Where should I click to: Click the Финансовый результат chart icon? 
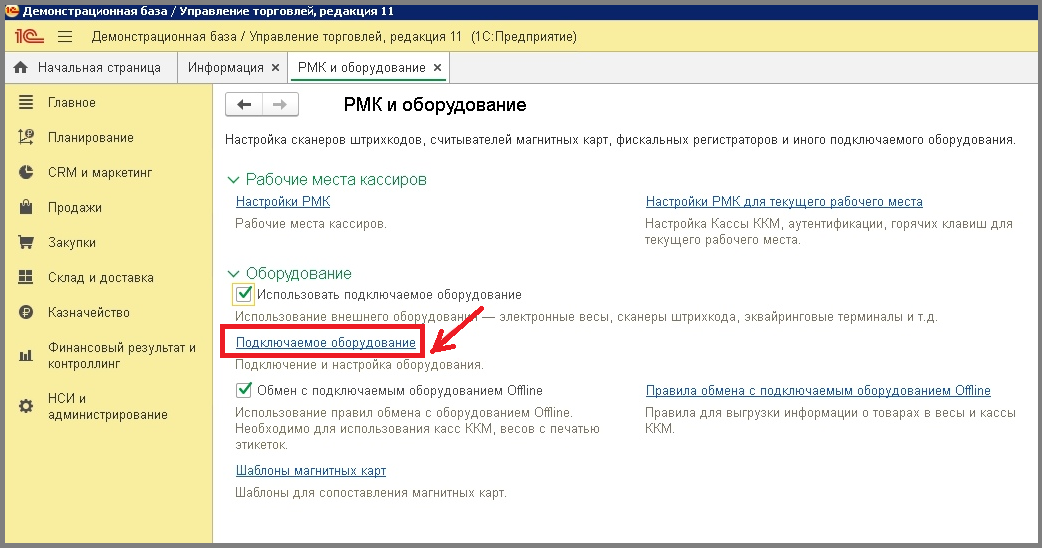click(x=26, y=355)
